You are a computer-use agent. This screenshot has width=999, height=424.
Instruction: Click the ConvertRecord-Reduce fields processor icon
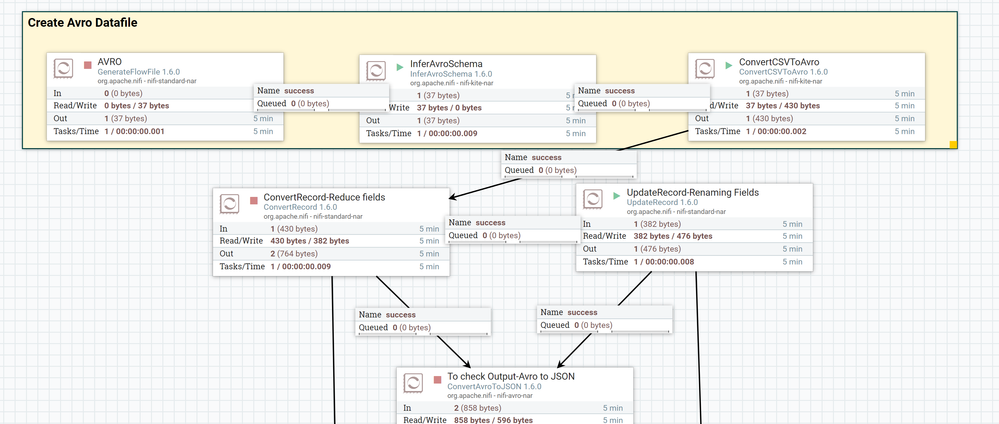[x=229, y=204]
